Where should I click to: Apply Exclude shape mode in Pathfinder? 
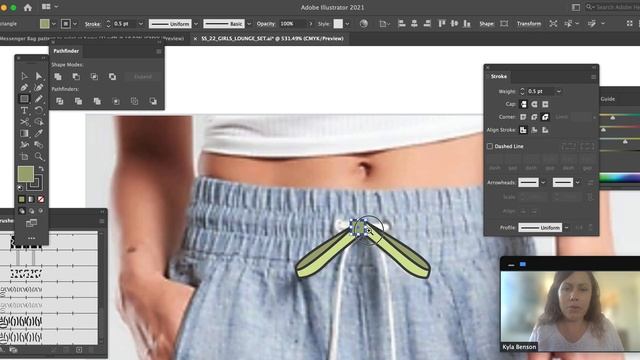click(x=112, y=77)
